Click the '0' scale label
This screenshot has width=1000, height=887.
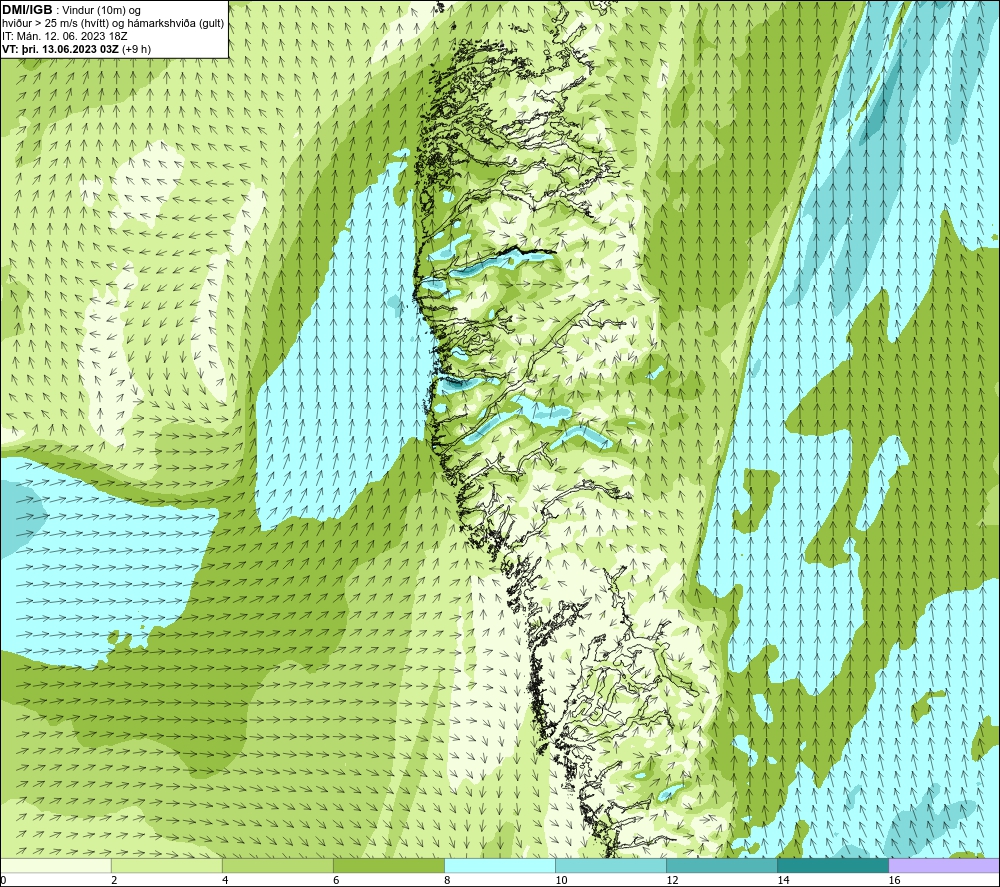tap(4, 881)
